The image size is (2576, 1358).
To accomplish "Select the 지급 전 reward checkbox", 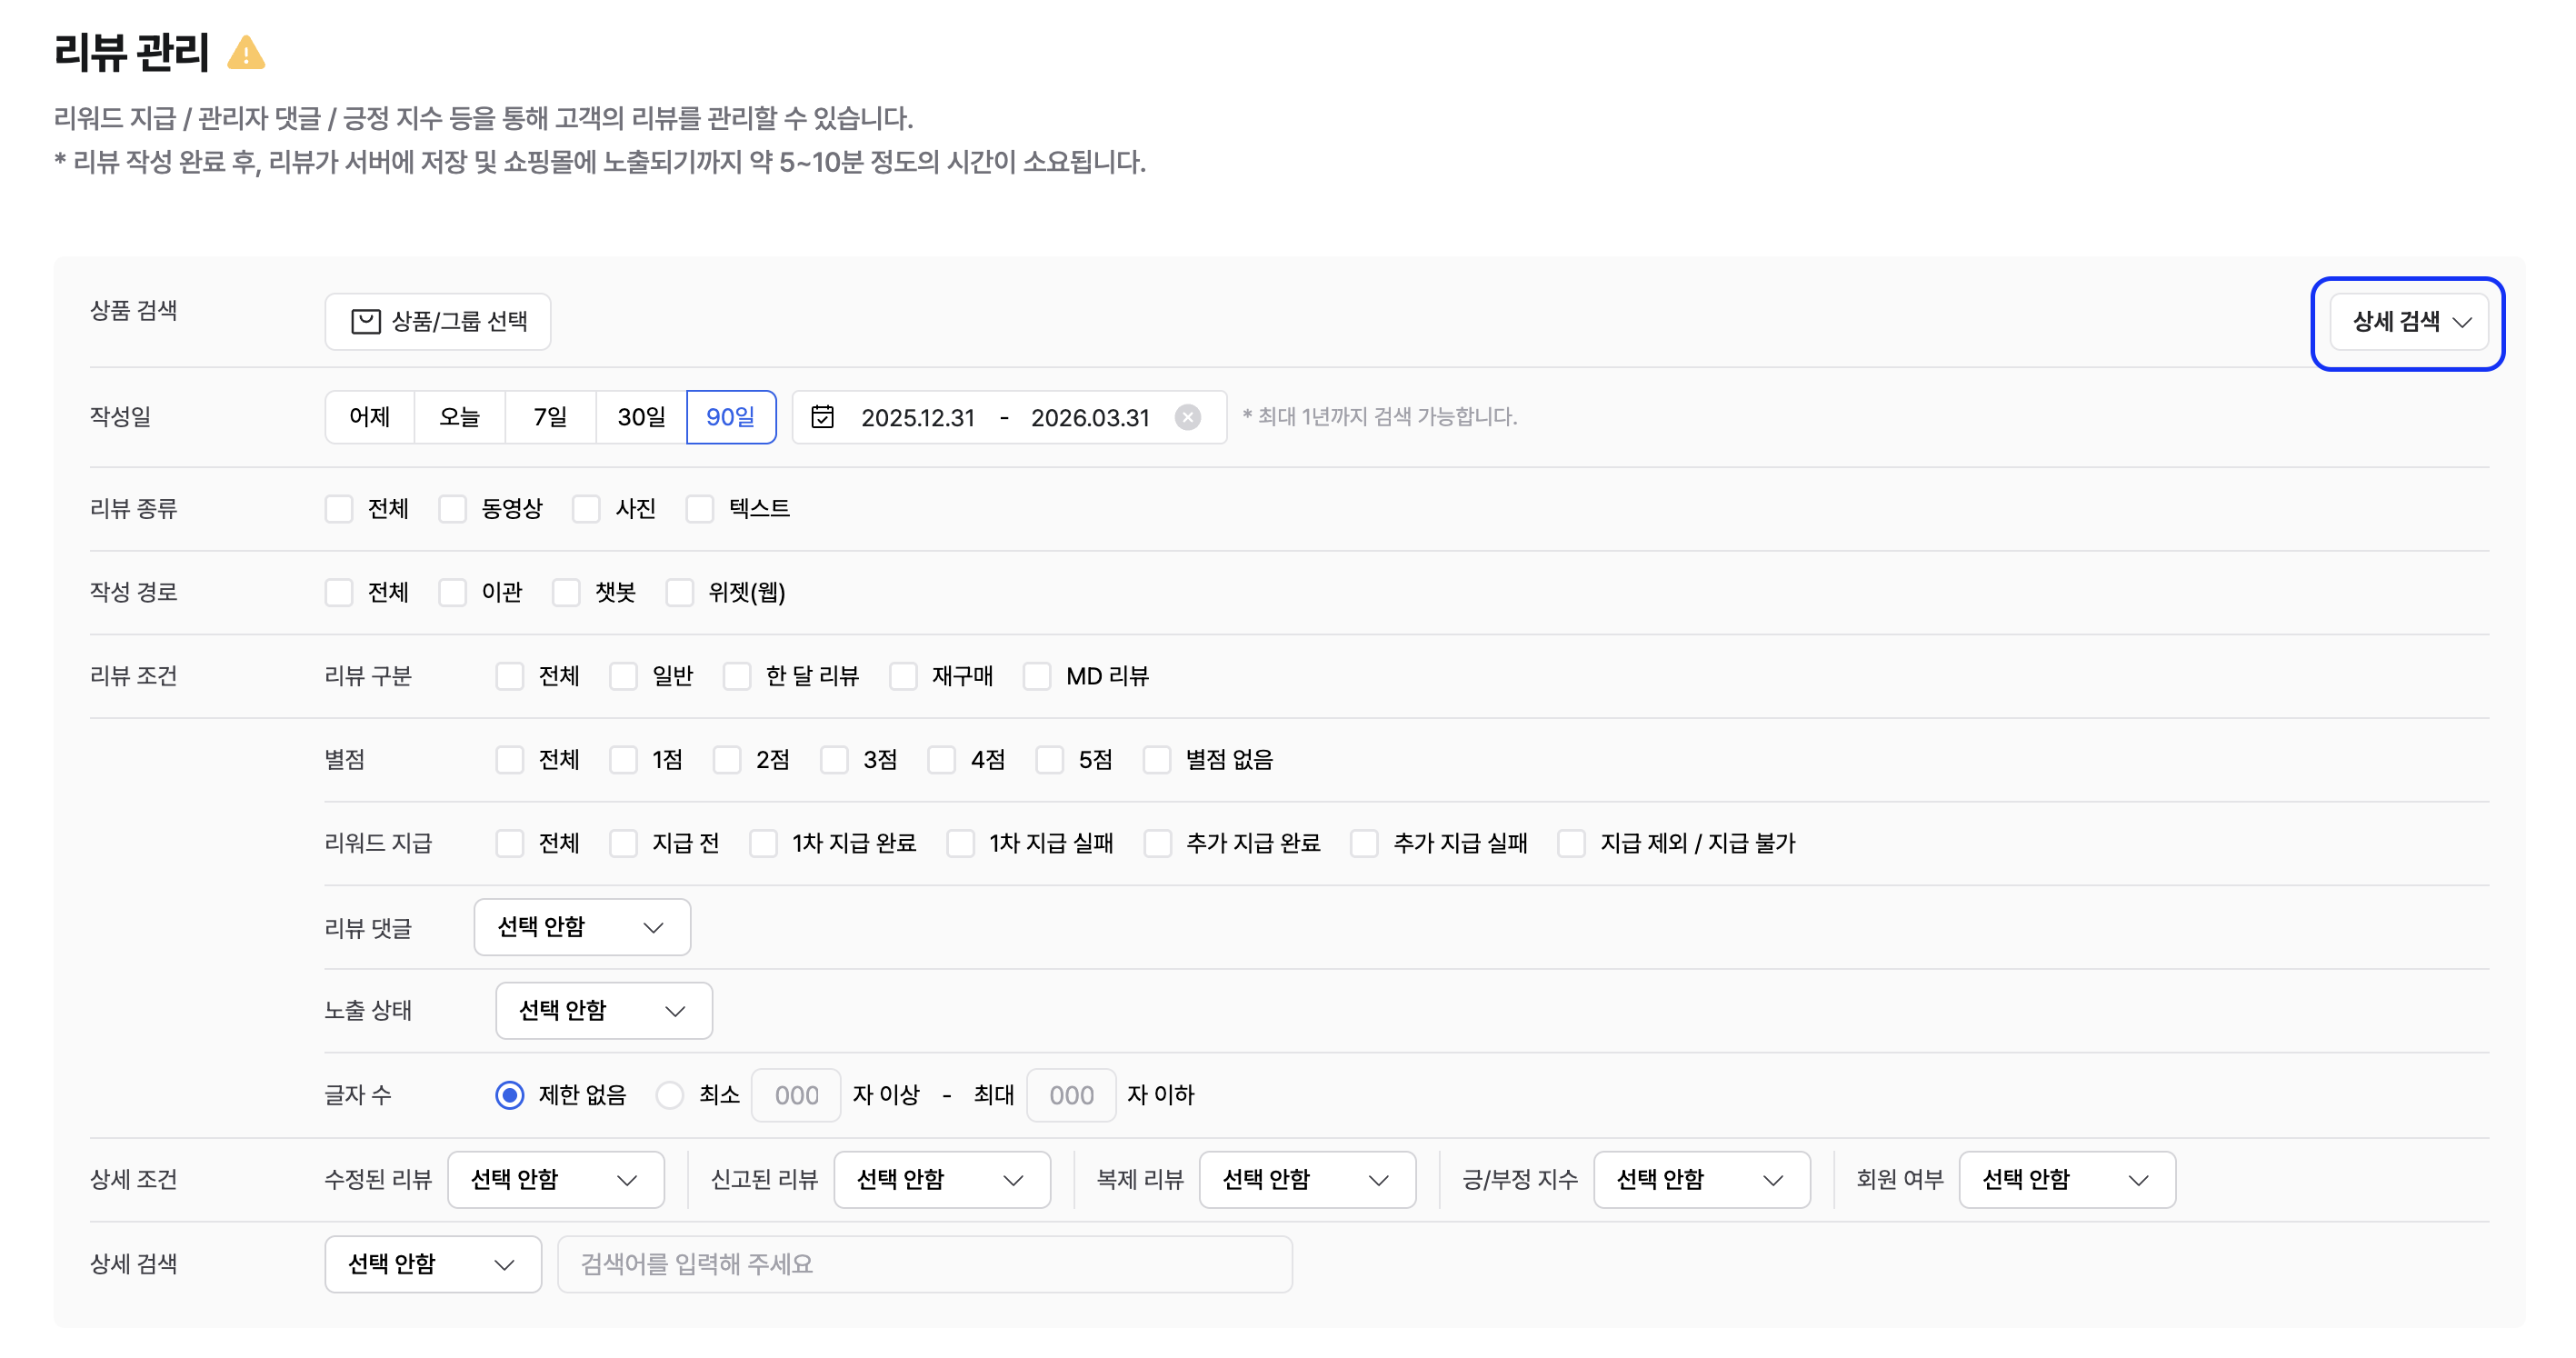I will point(624,845).
